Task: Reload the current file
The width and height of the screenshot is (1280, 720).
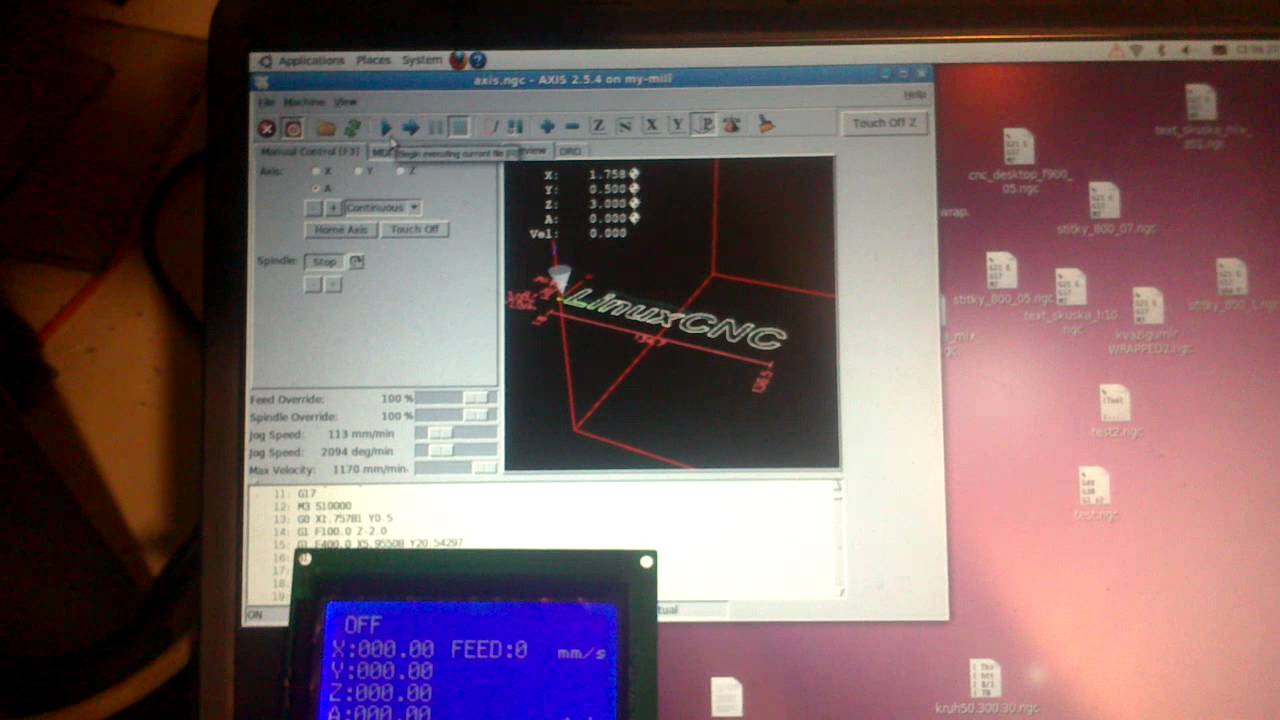Action: 352,128
